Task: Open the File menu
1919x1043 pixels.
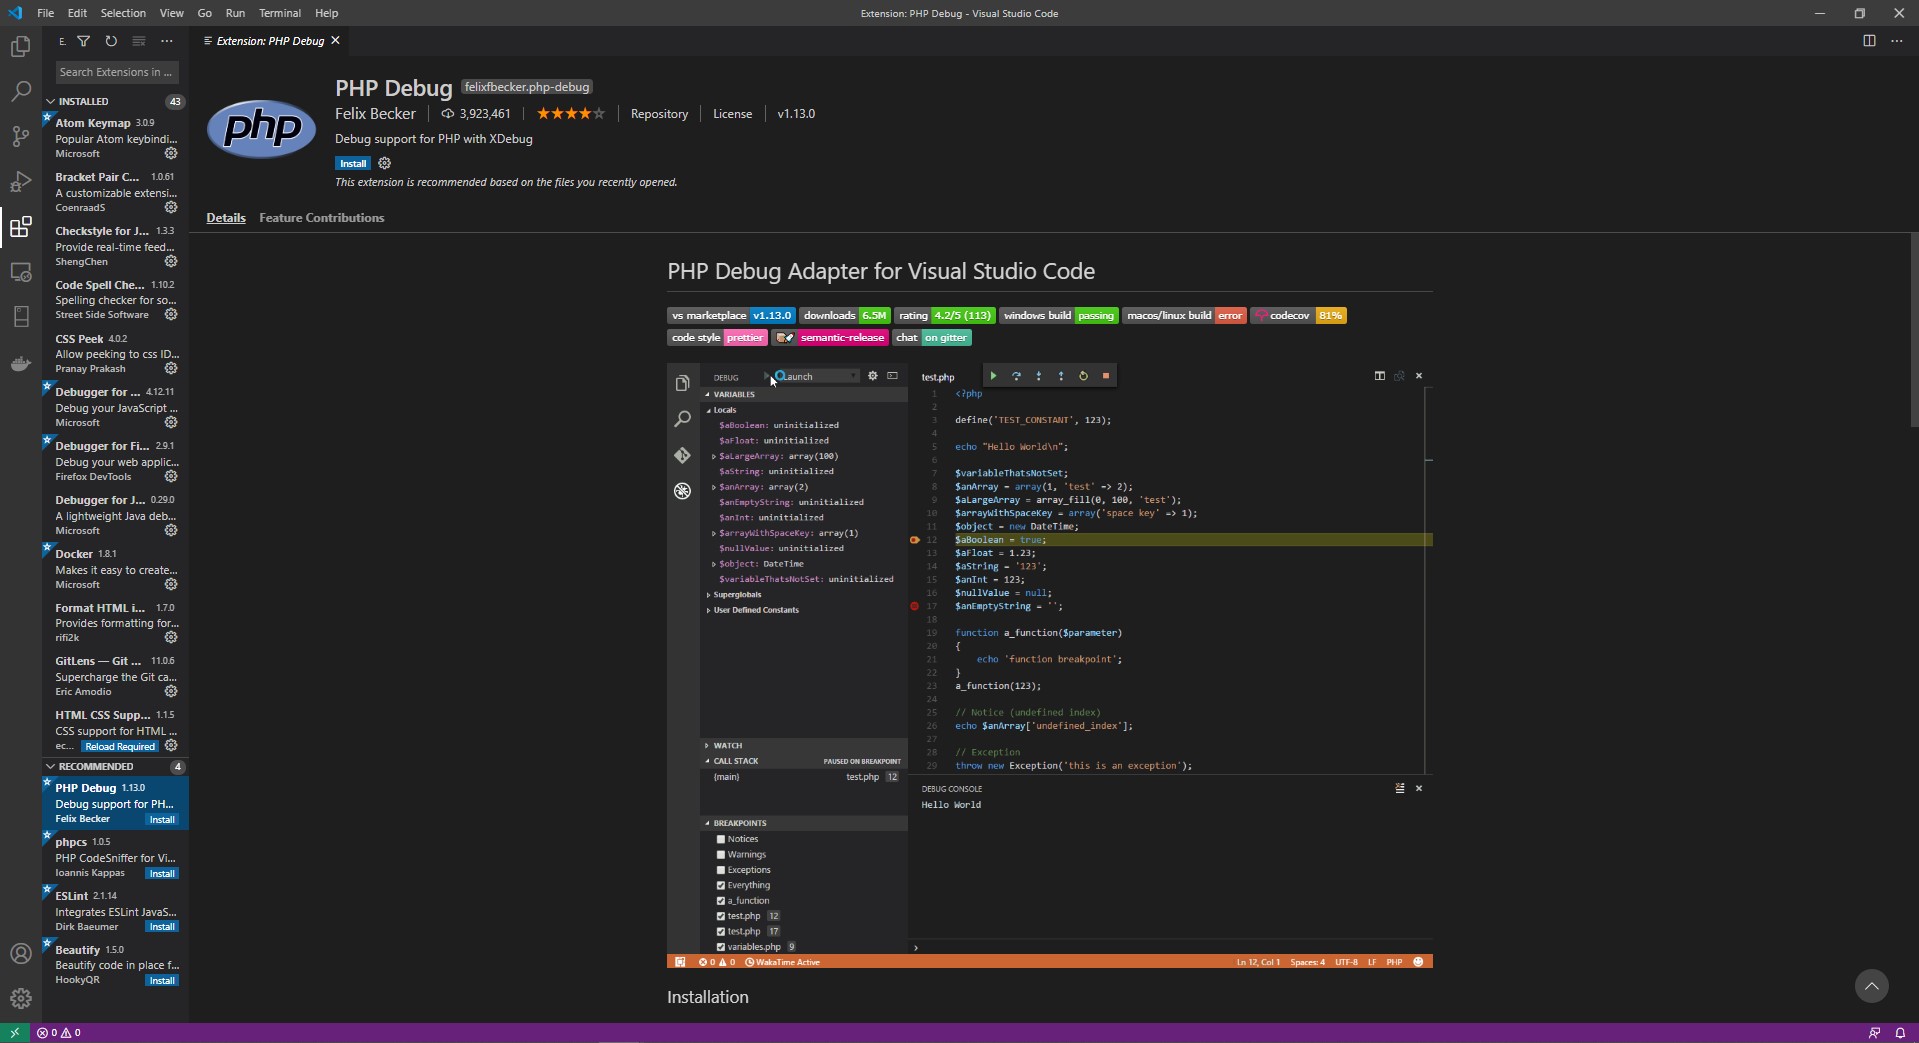Action: point(45,13)
